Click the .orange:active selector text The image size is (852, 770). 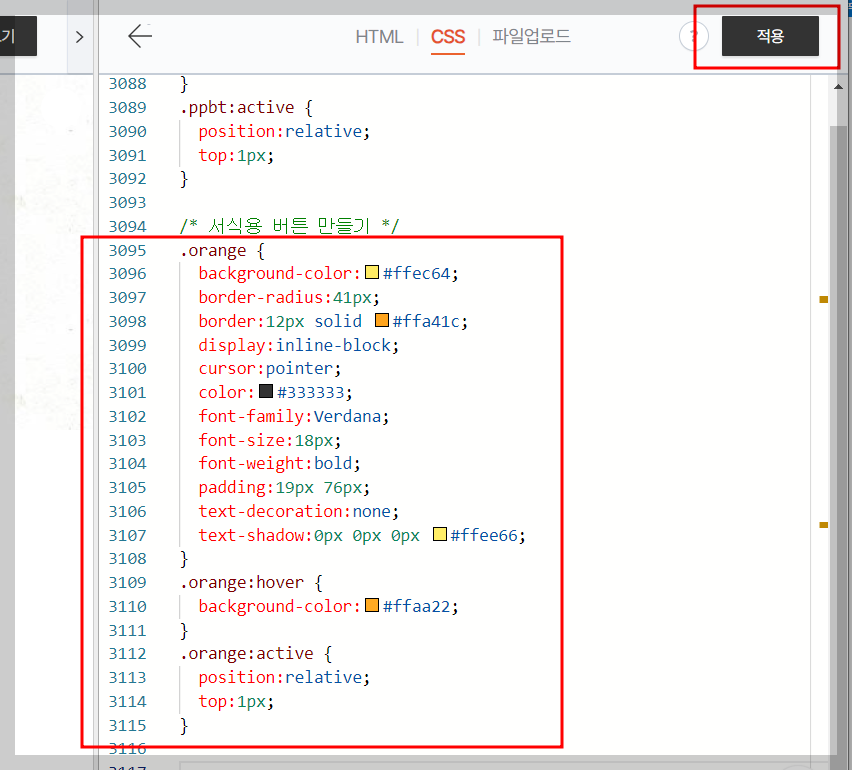(247, 654)
